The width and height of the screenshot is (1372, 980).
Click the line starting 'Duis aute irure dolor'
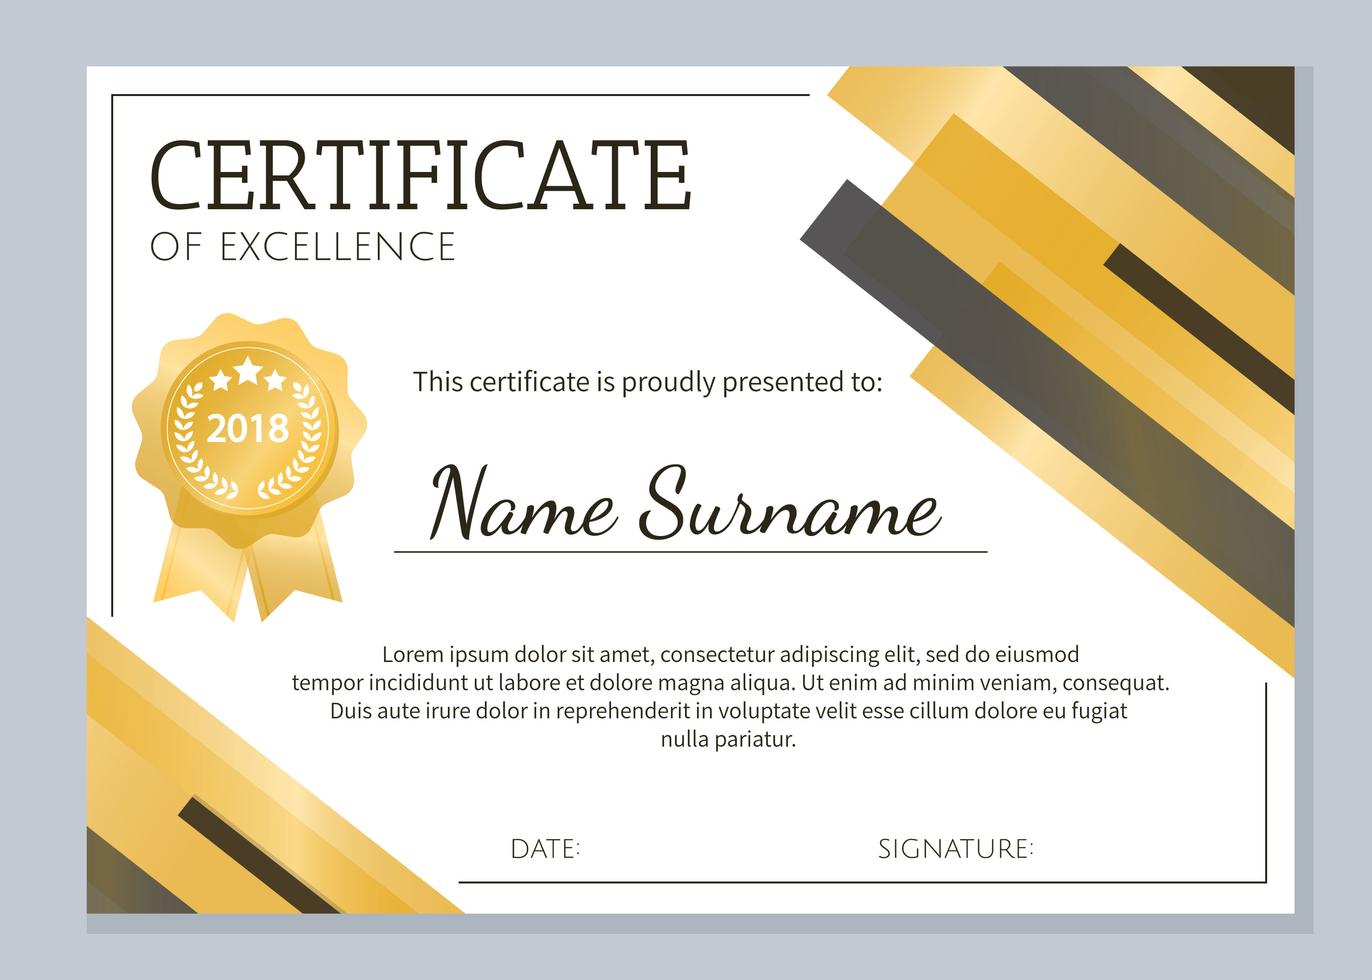729,712
